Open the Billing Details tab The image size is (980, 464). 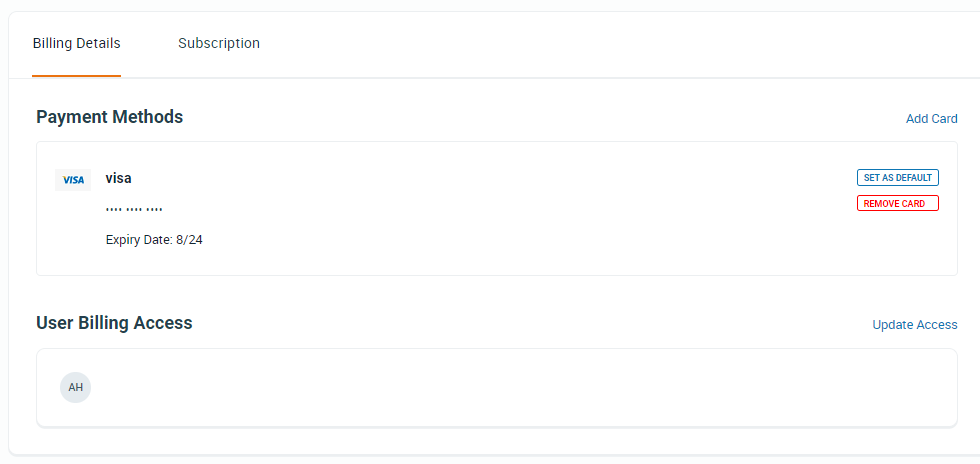point(76,43)
